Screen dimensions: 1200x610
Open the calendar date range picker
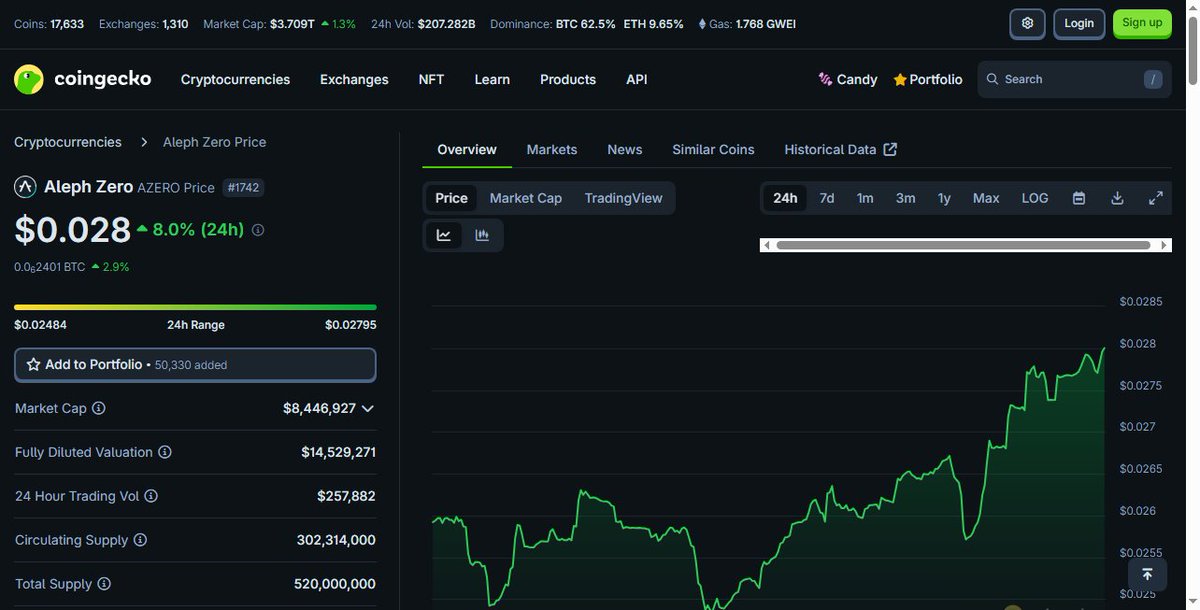point(1079,198)
